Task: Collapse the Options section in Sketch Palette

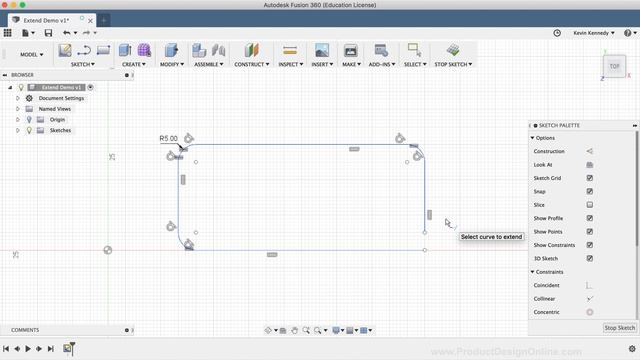Action: (x=533, y=138)
